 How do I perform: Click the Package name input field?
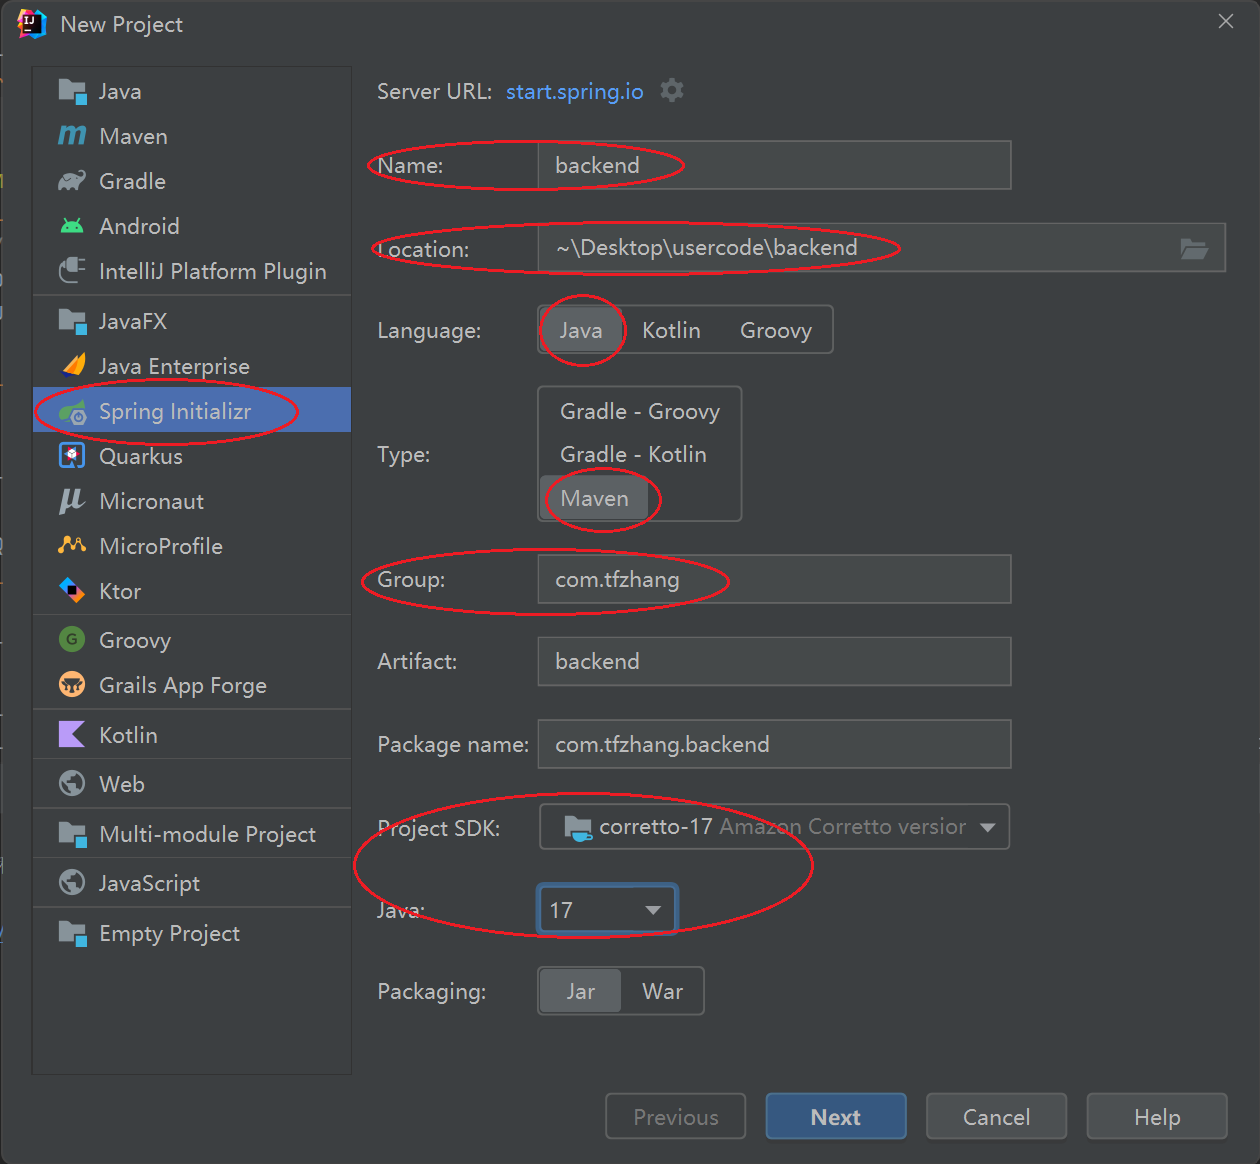[774, 744]
